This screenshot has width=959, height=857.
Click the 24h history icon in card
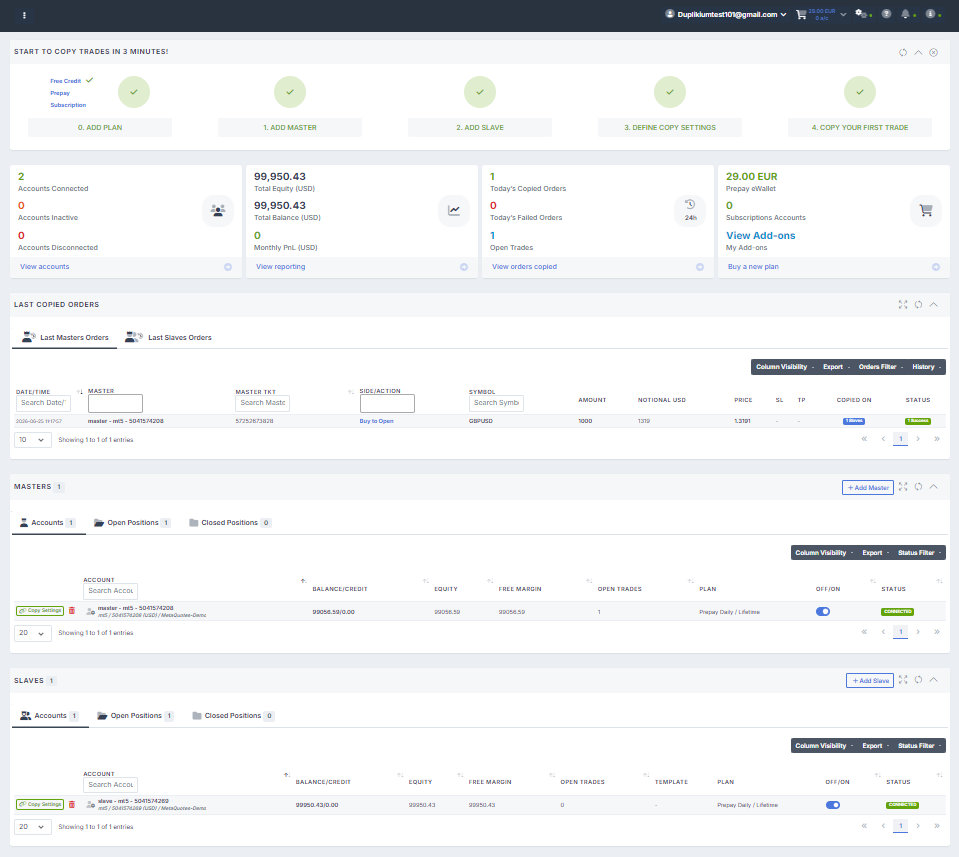click(690, 210)
